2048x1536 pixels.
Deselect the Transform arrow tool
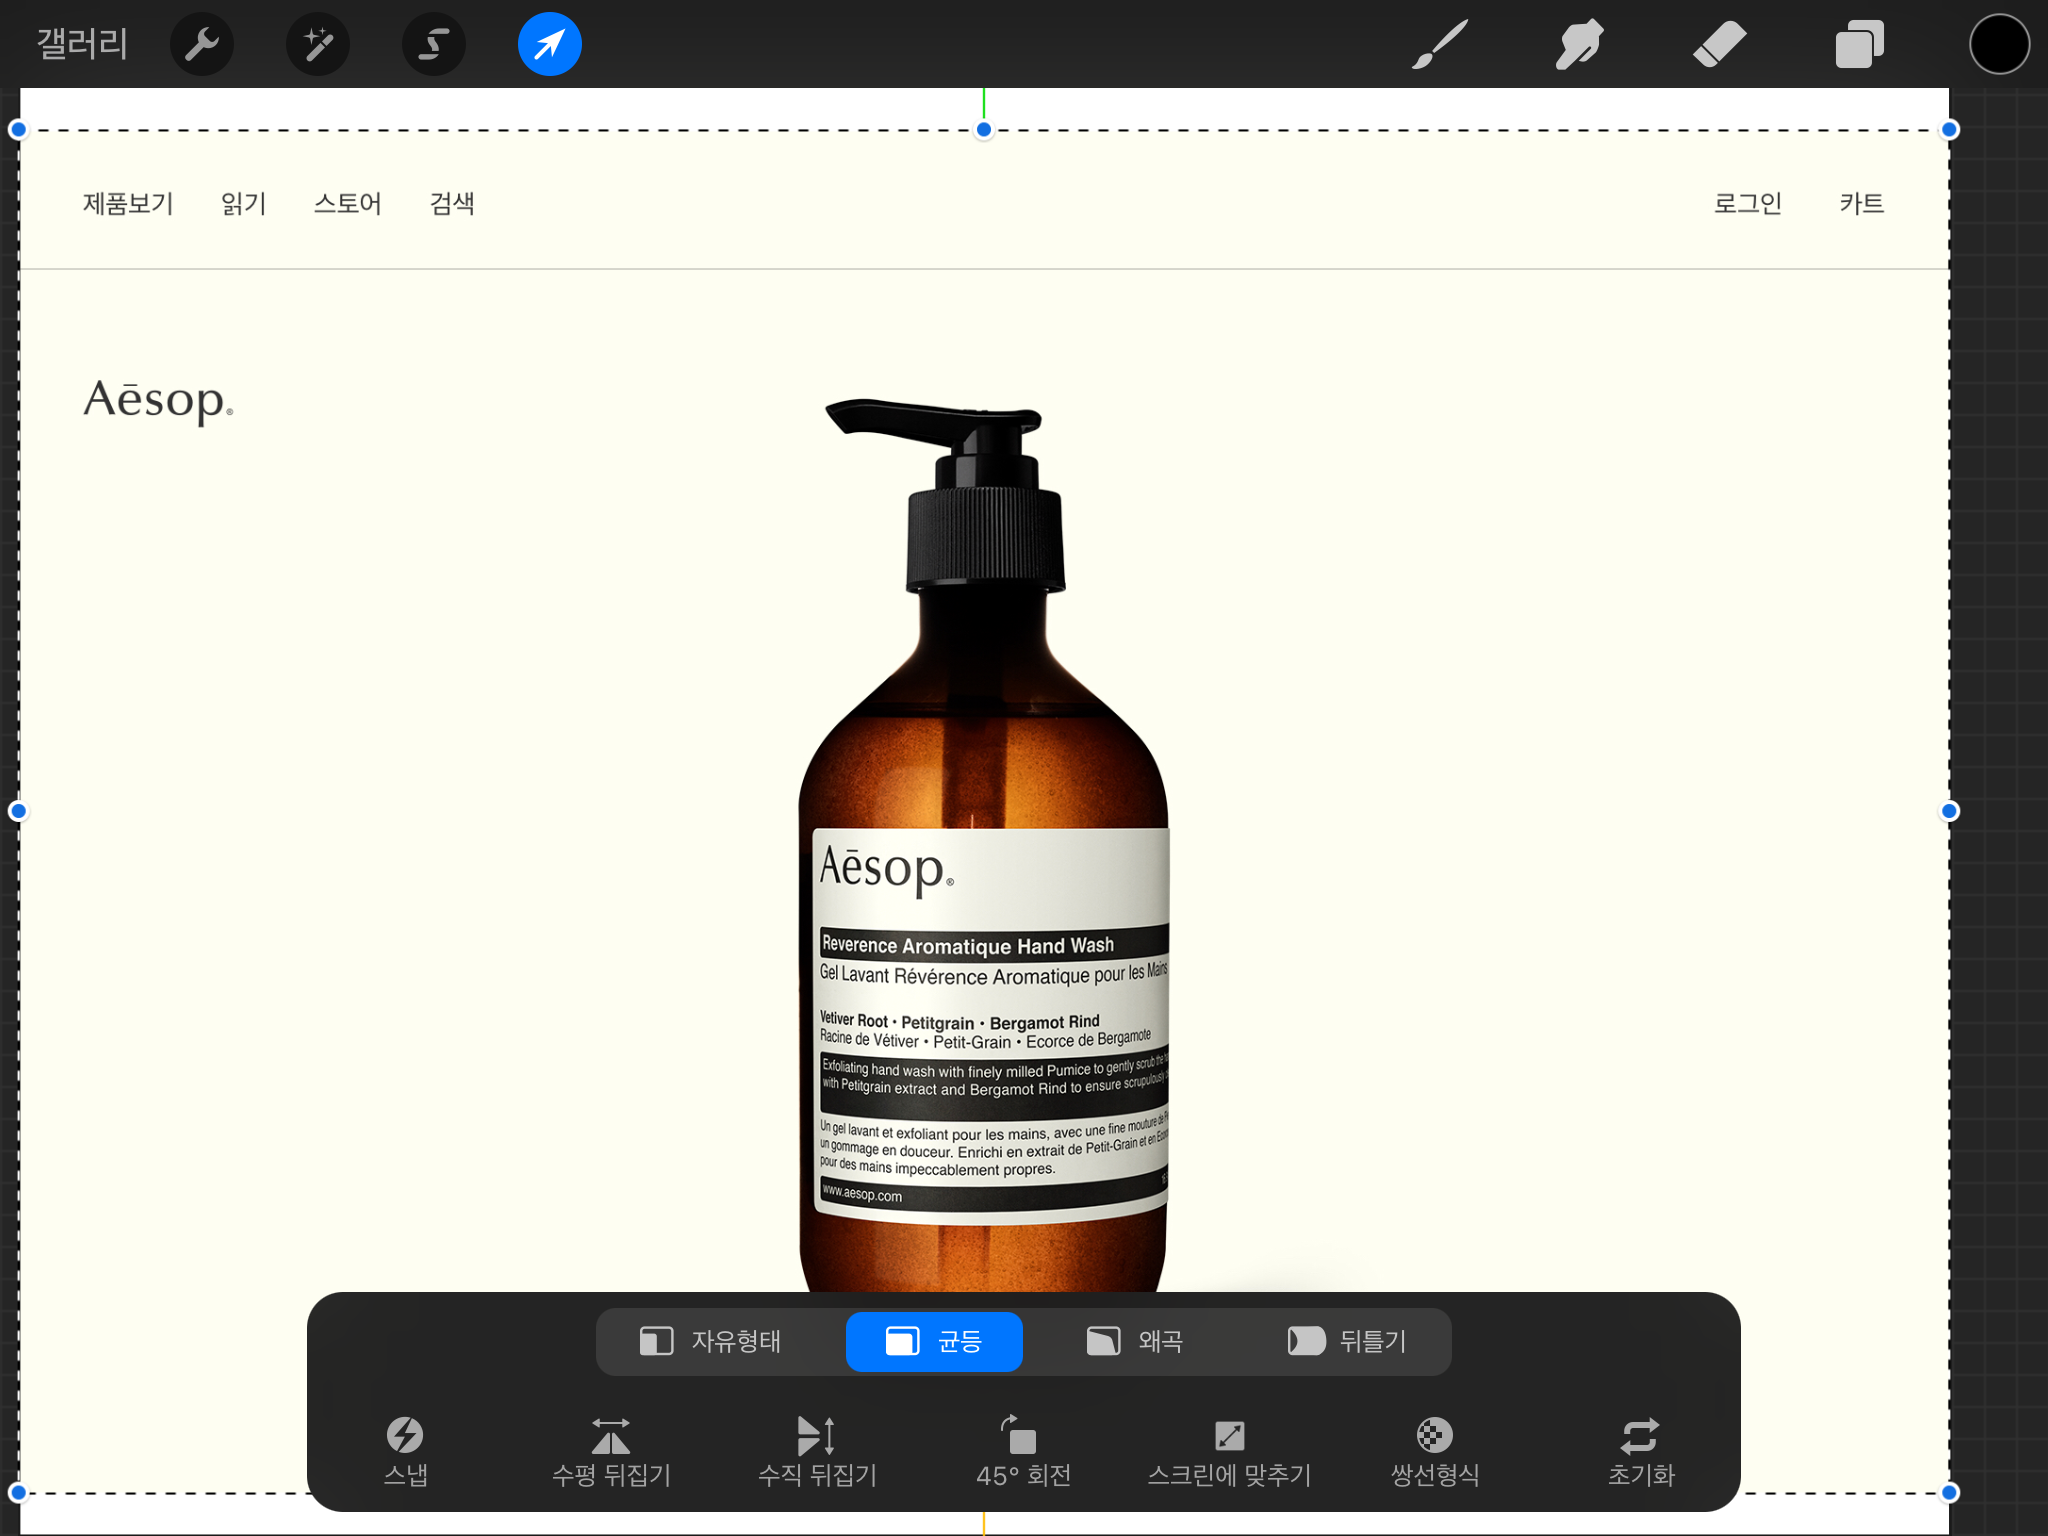coord(549,44)
